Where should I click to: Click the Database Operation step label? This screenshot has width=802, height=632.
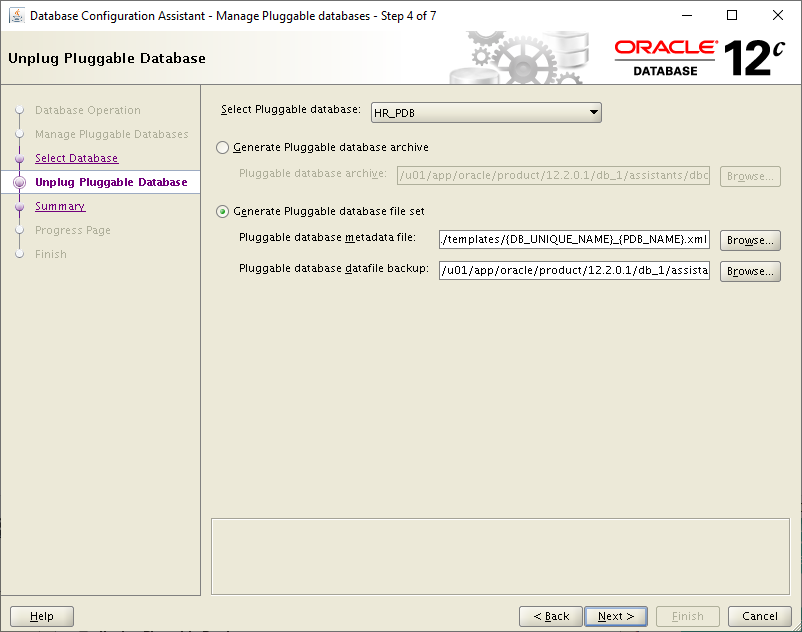click(x=87, y=110)
